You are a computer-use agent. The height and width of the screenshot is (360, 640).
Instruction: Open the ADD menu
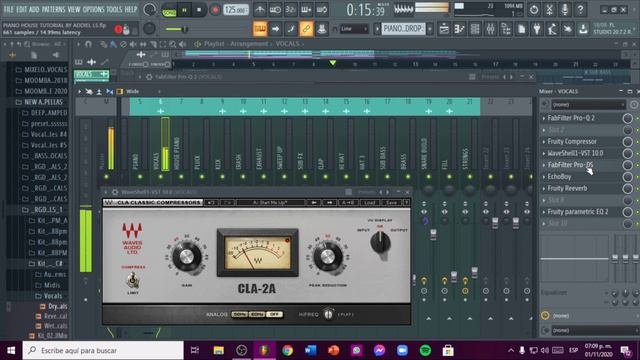click(34, 9)
